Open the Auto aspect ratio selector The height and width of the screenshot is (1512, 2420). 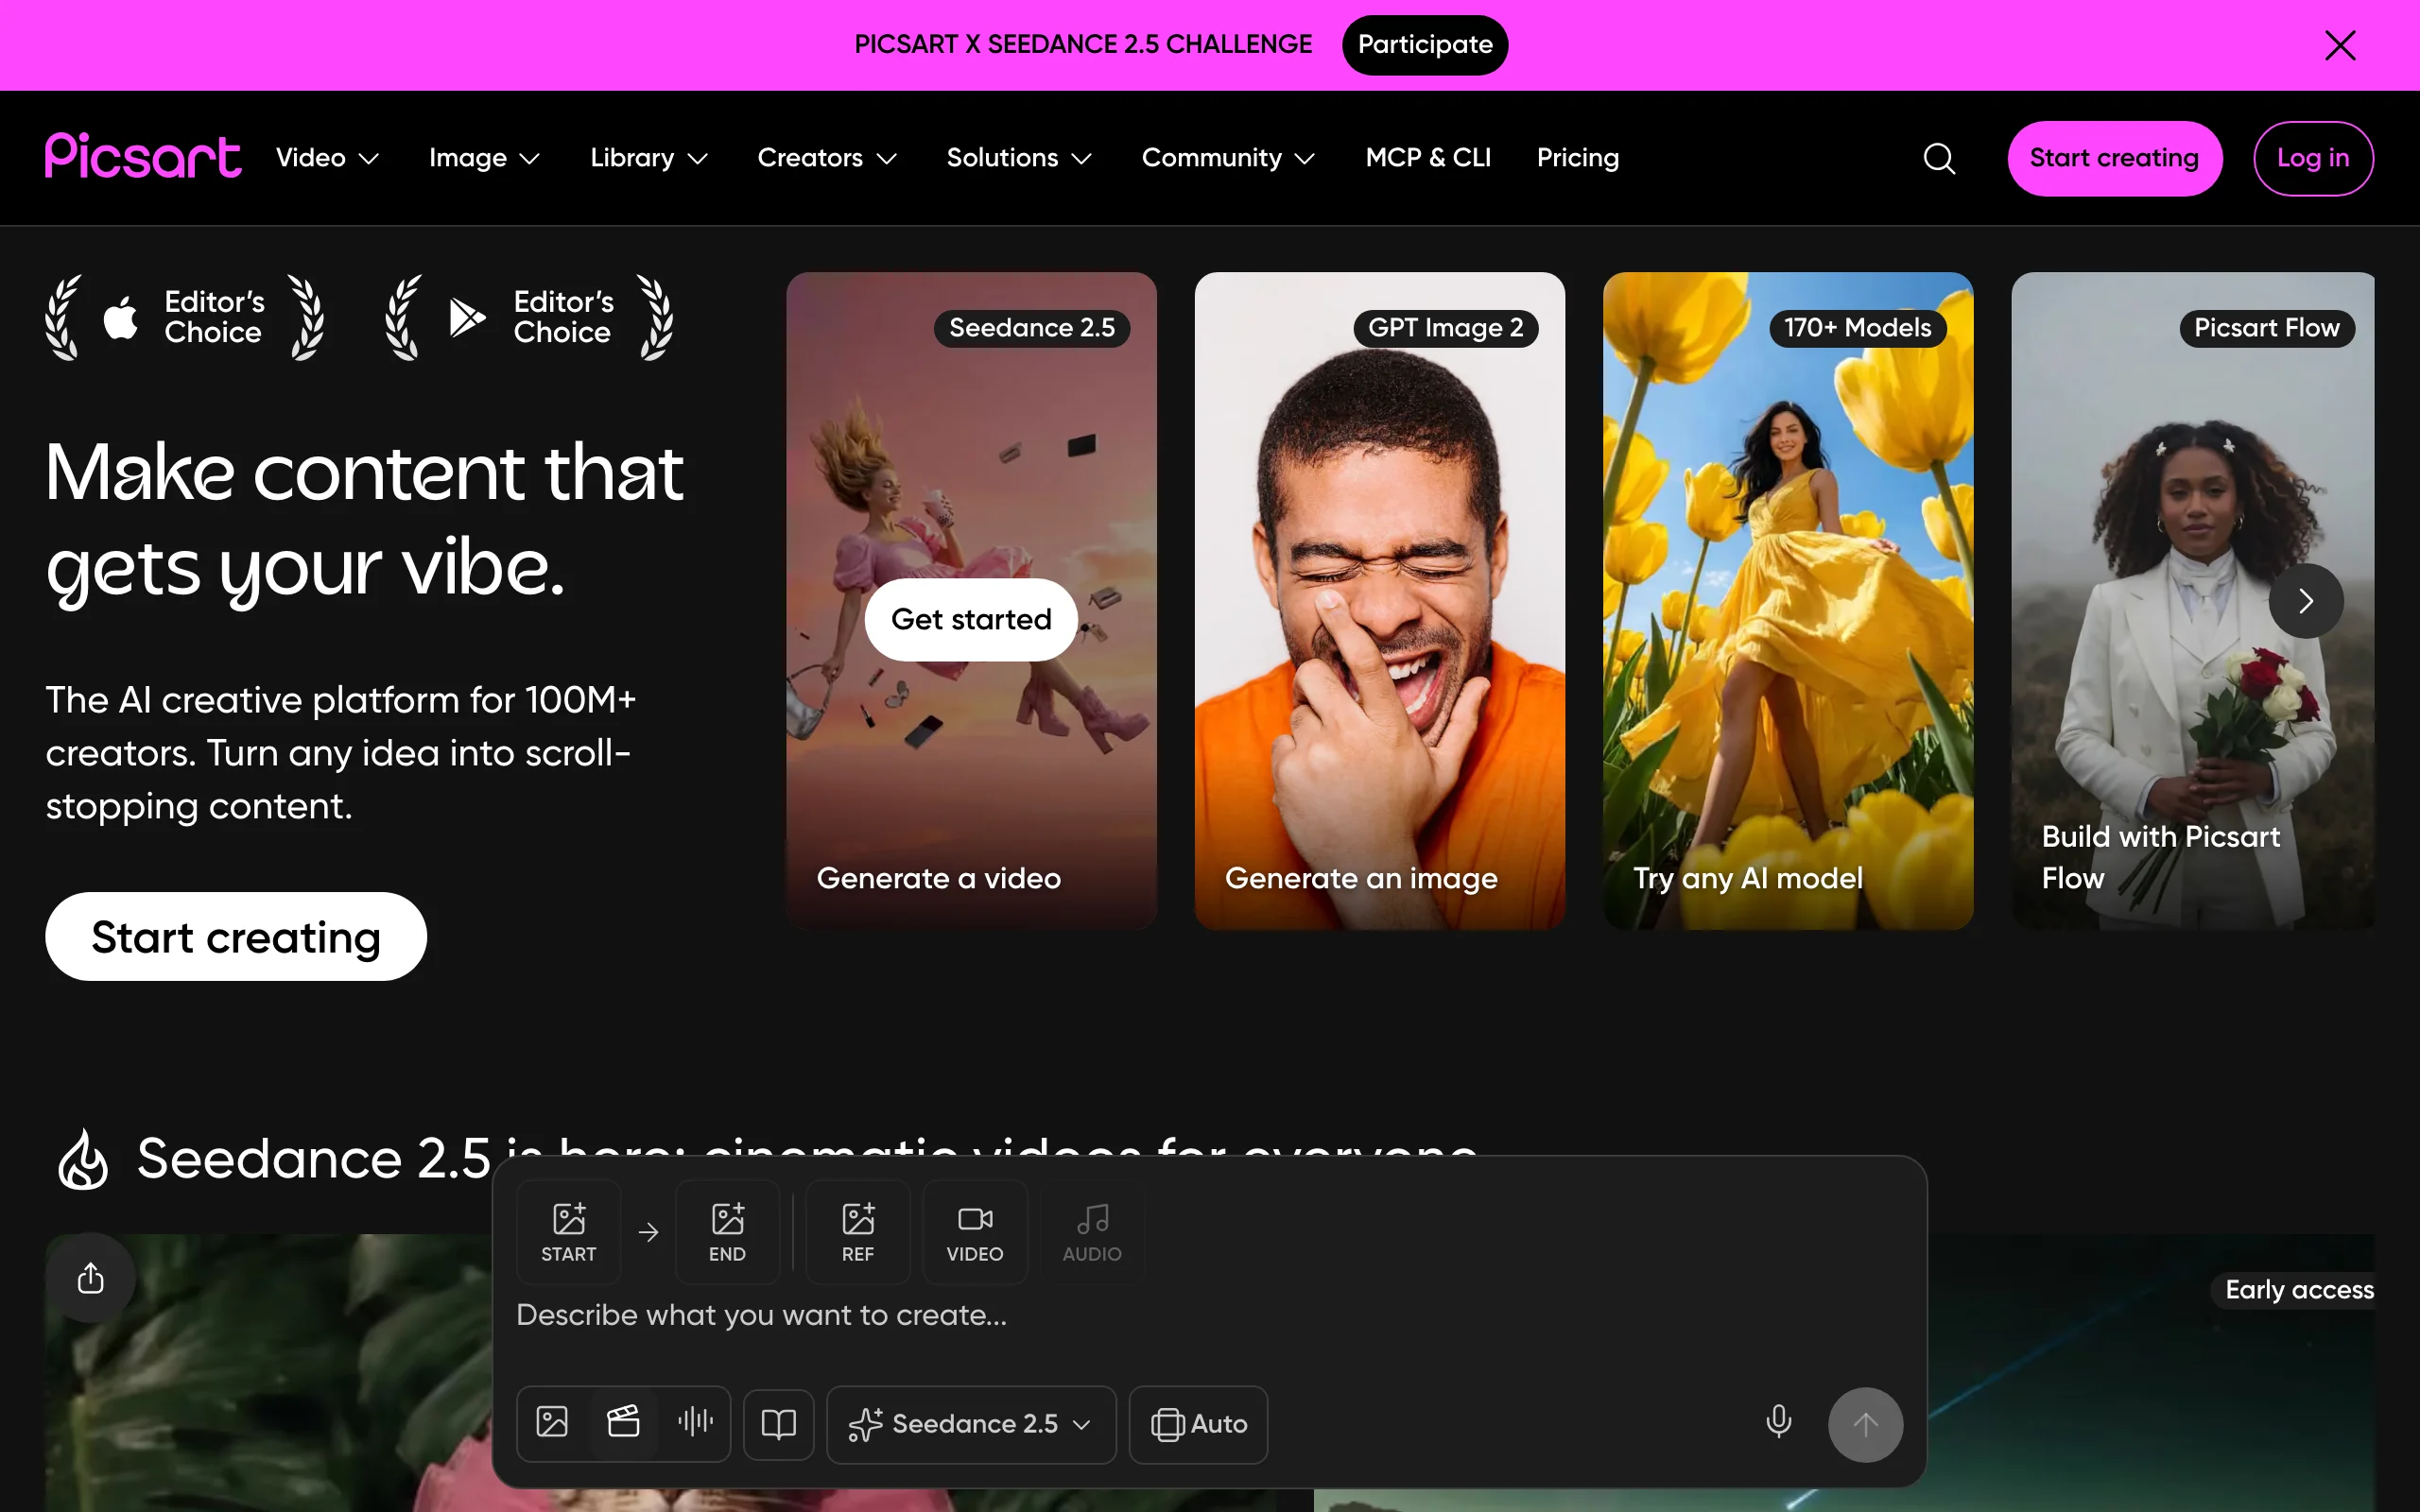coord(1198,1424)
